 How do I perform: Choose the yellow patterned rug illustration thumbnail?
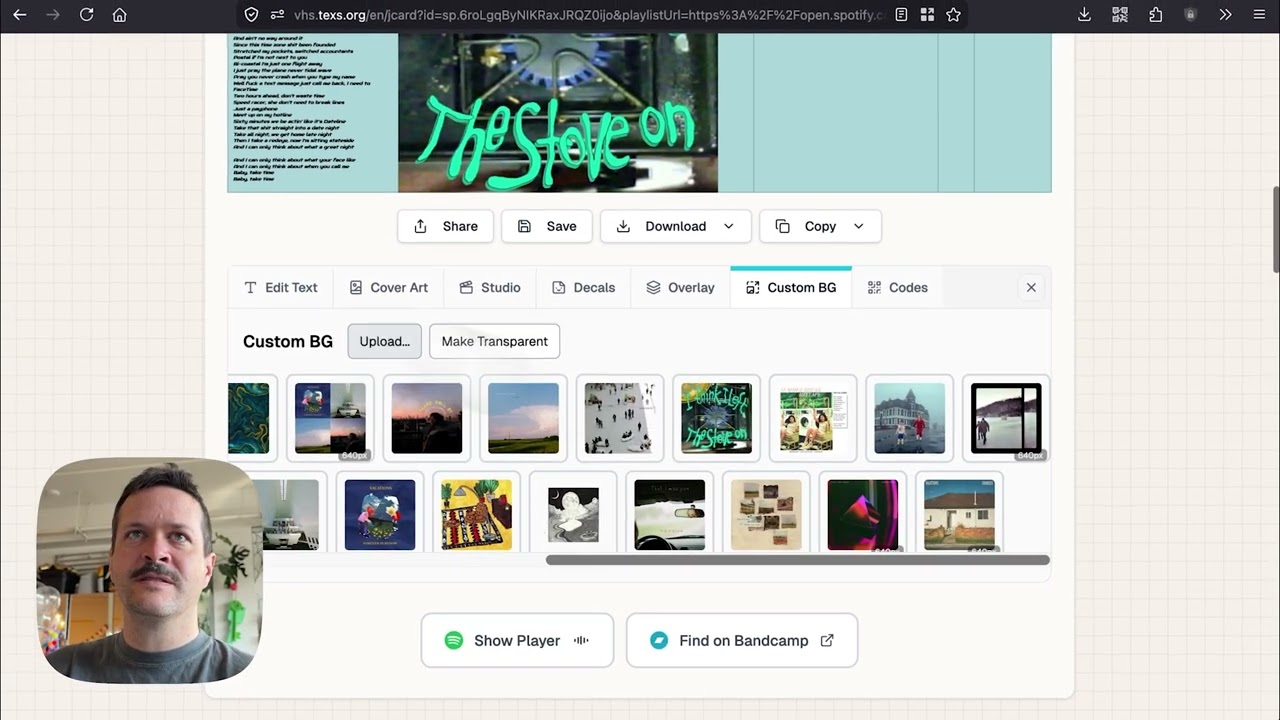point(476,514)
